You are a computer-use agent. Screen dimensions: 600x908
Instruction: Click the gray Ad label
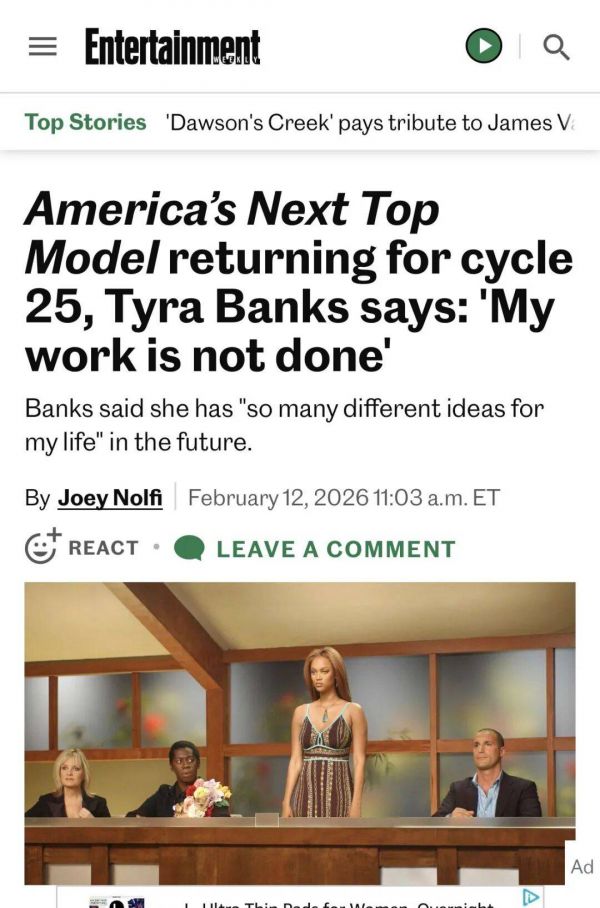[582, 867]
